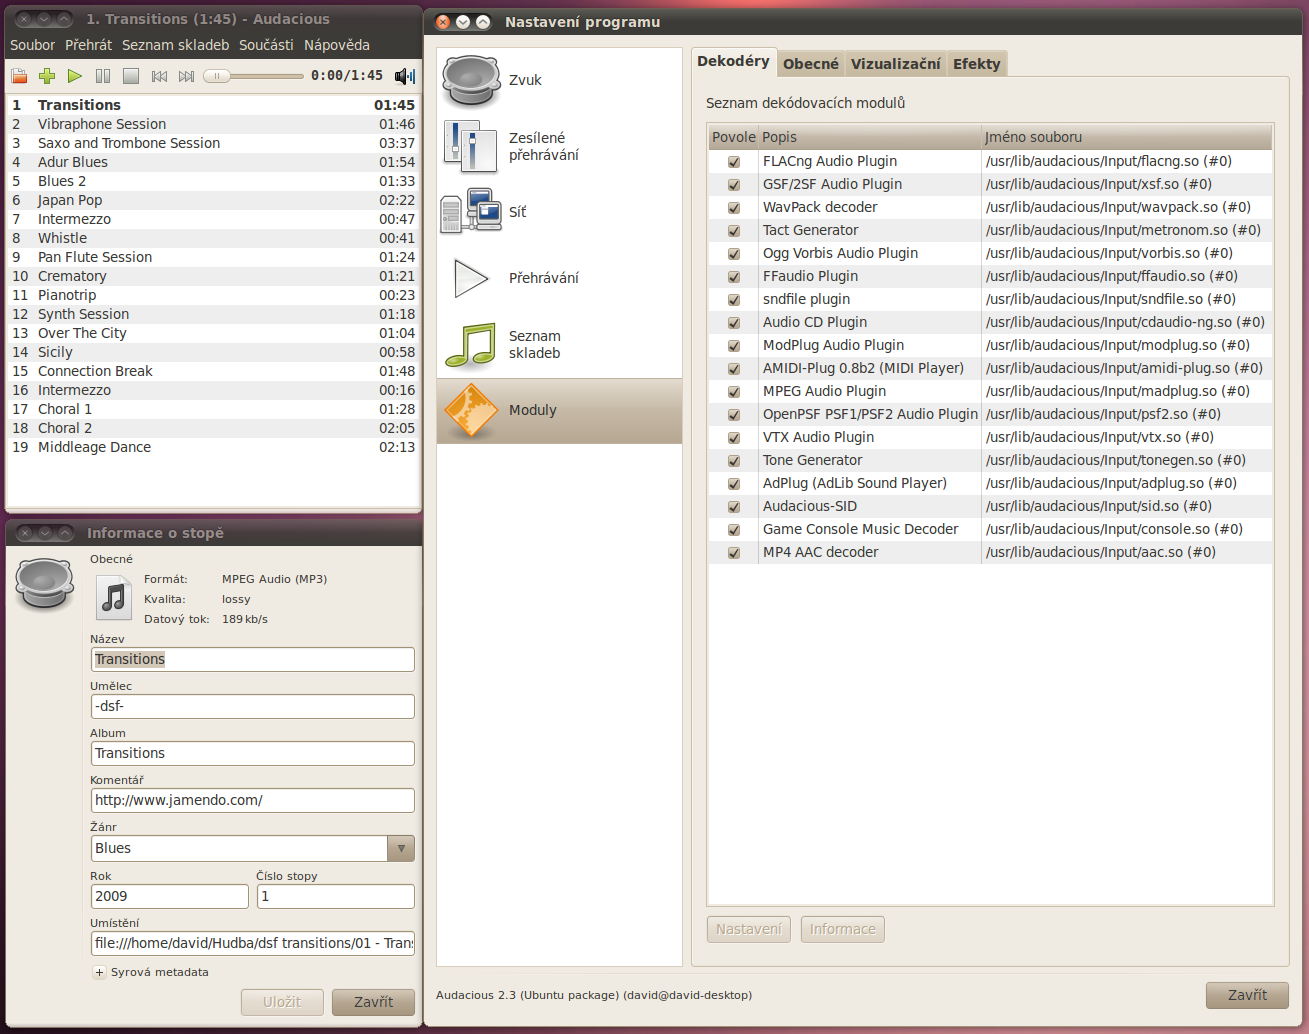Open the Součásti menu

coord(266,45)
